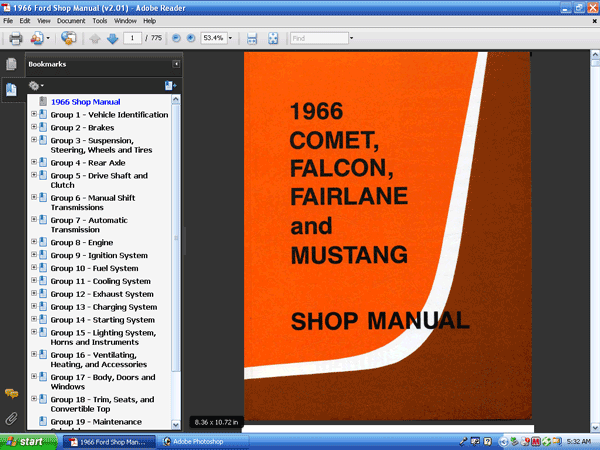Viewport: 600px width, 450px height.
Task: Click the Print icon in the toolbar
Action: click(x=16, y=38)
